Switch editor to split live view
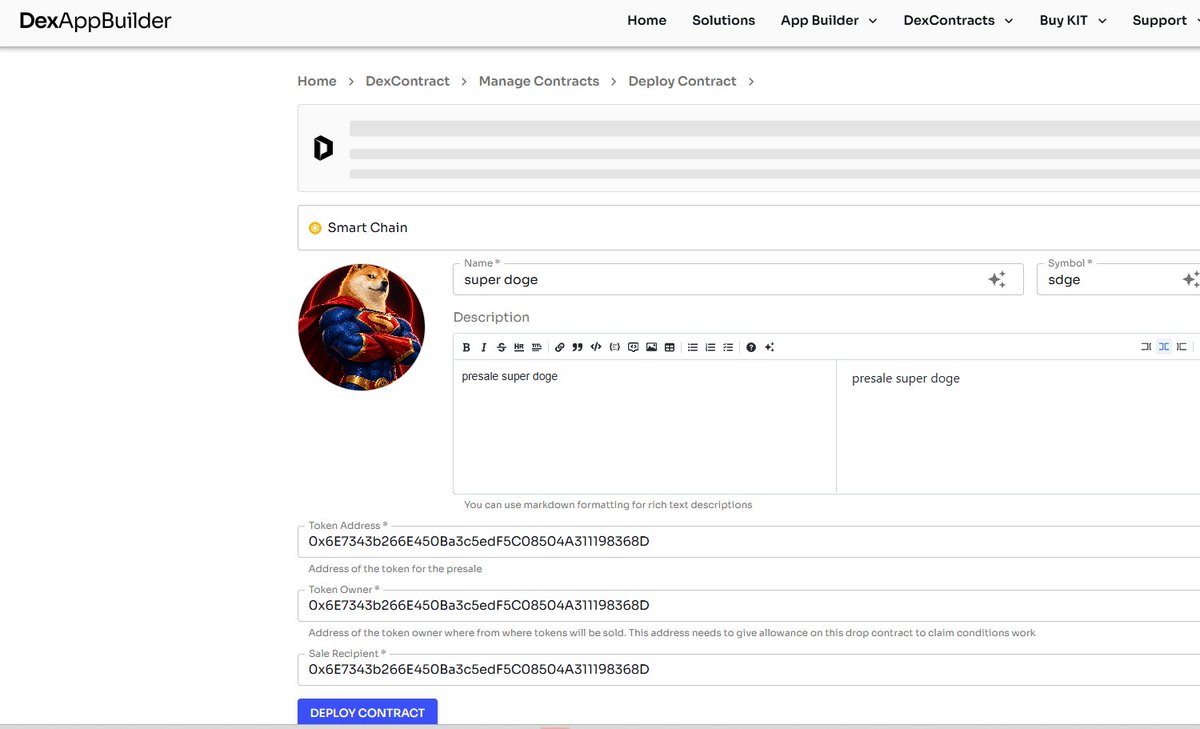Image resolution: width=1200 pixels, height=729 pixels. [x=1164, y=347]
